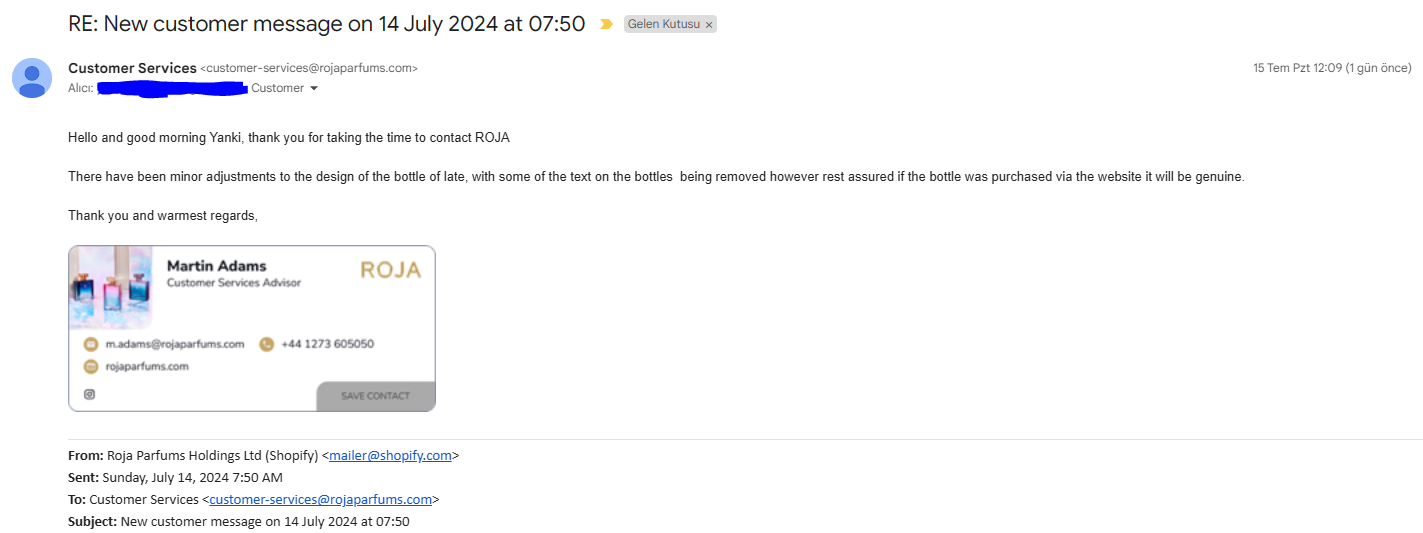Remove the Gelen Kutusu label
This screenshot has width=1423, height=533.
coord(709,25)
